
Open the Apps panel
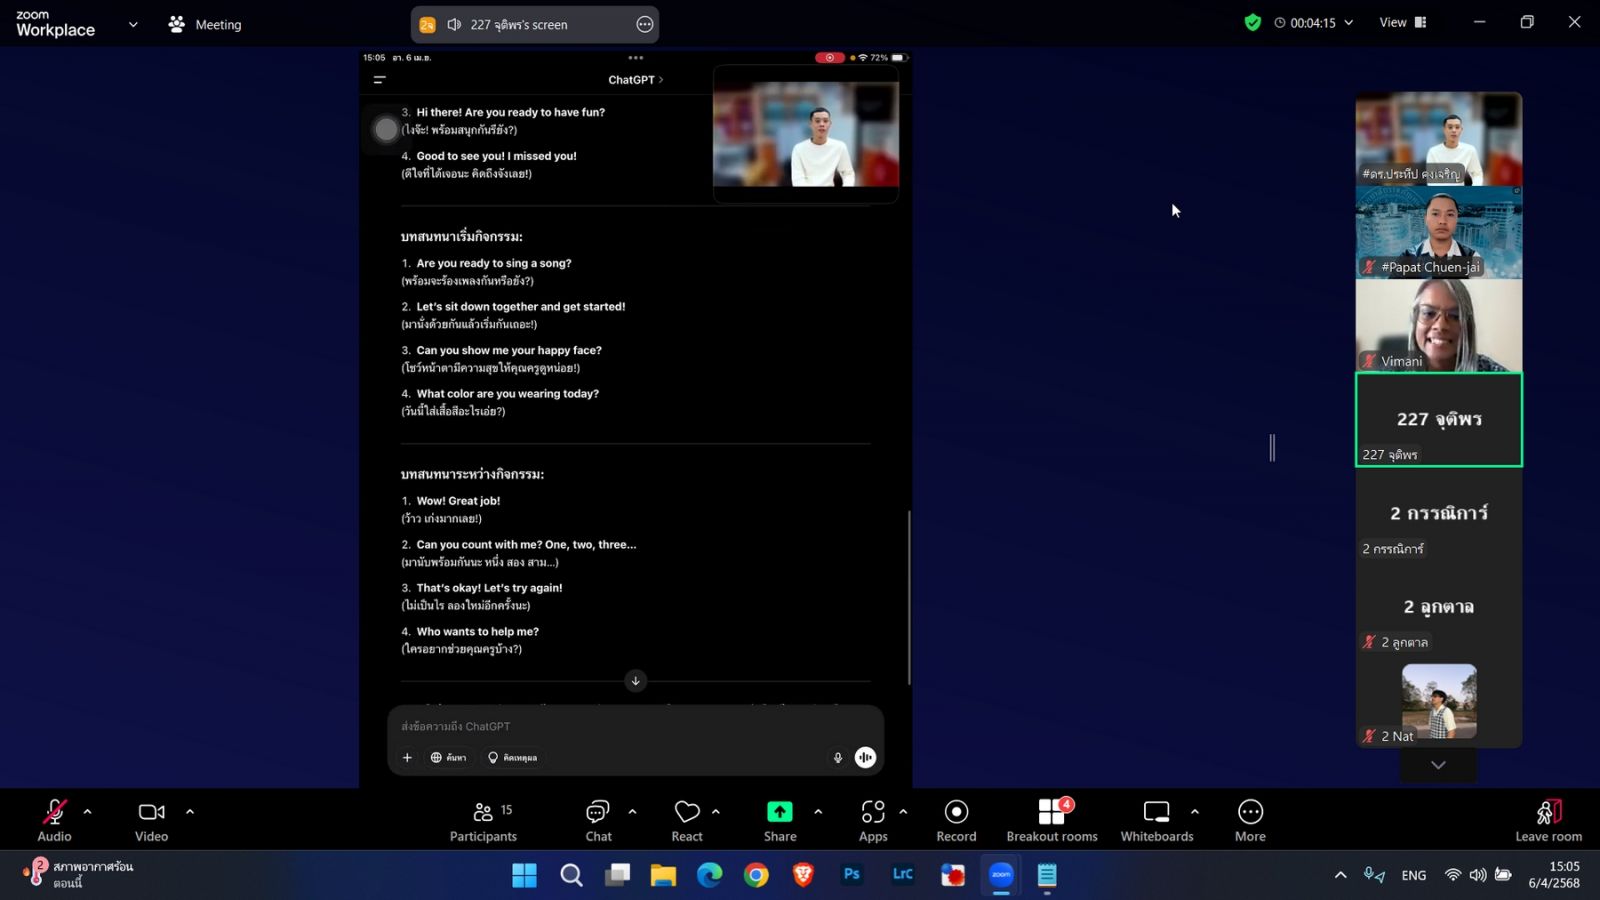tap(872, 820)
